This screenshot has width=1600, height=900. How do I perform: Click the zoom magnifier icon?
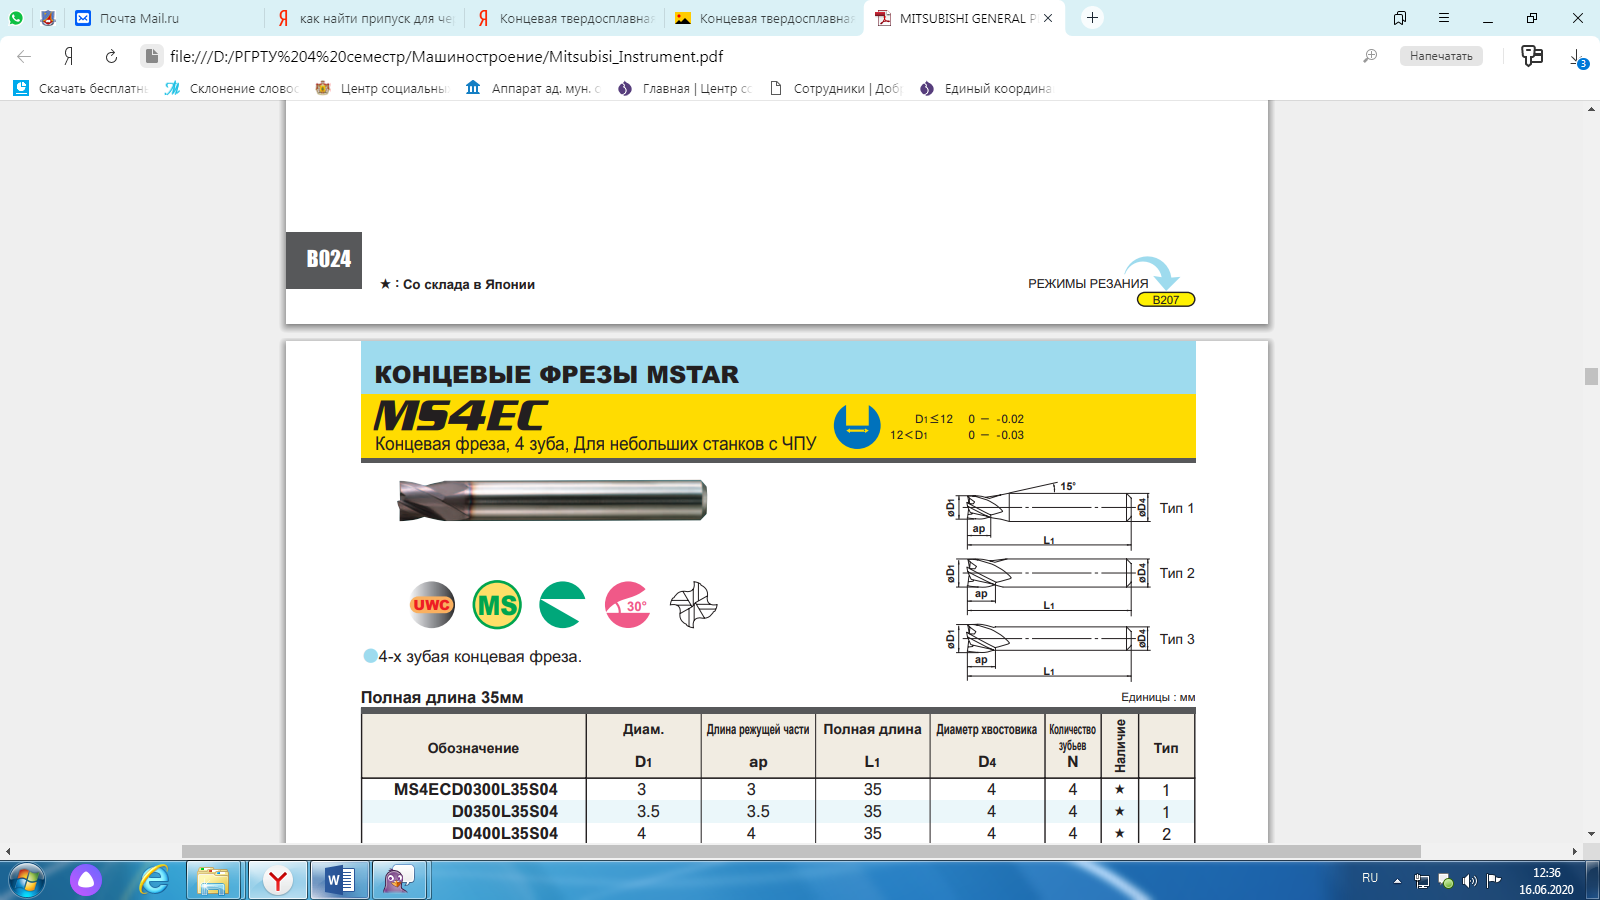pos(1370,56)
